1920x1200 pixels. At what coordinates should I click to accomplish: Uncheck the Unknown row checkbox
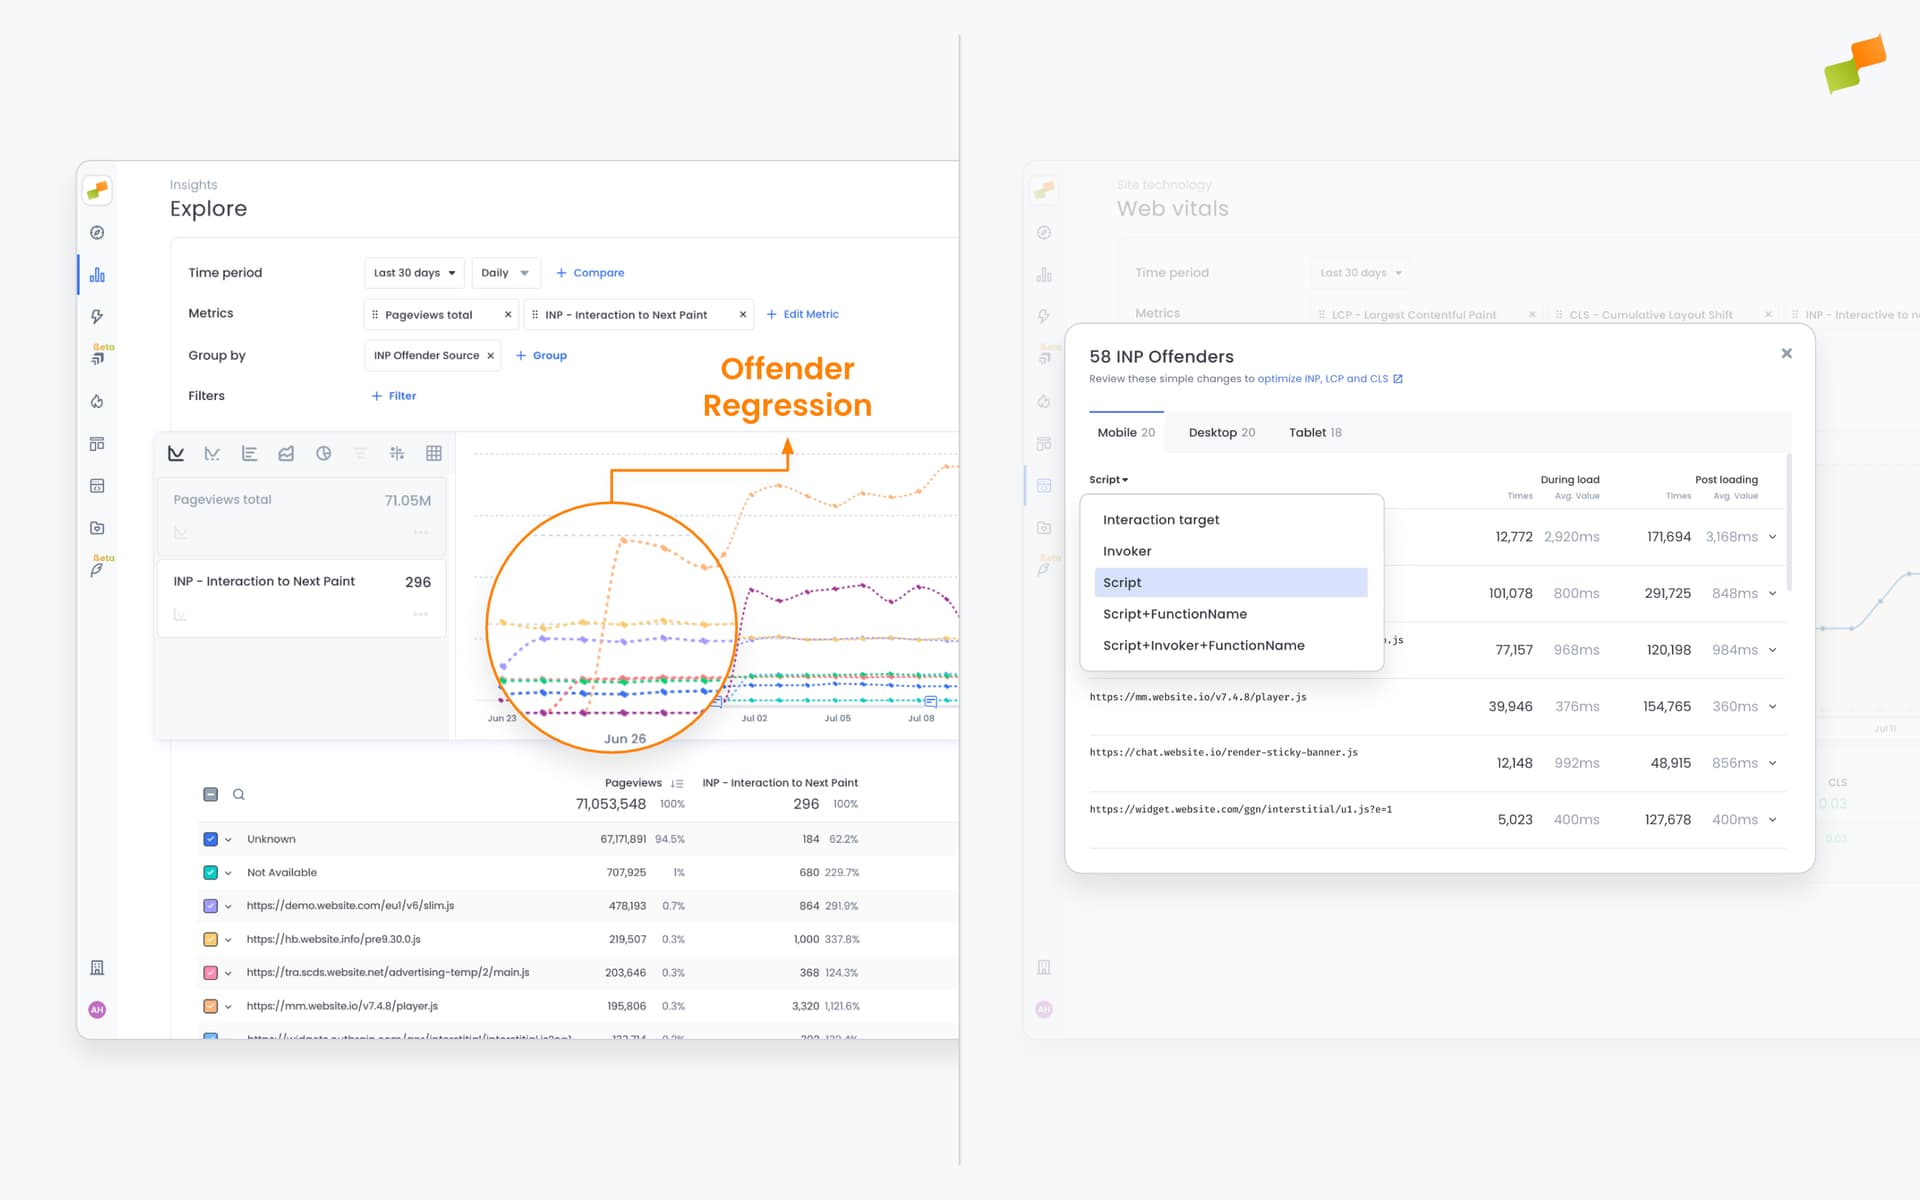pos(211,839)
